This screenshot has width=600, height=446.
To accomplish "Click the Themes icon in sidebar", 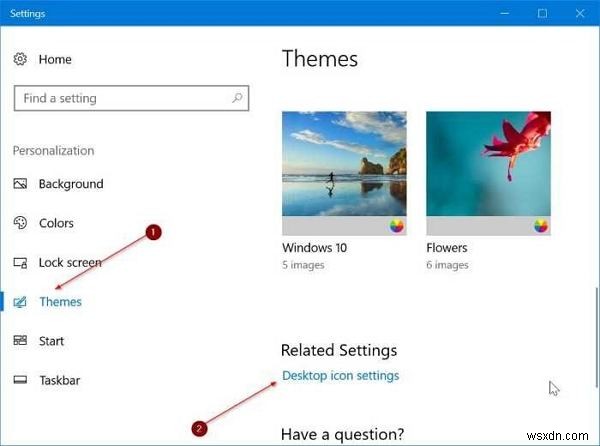I will point(20,302).
